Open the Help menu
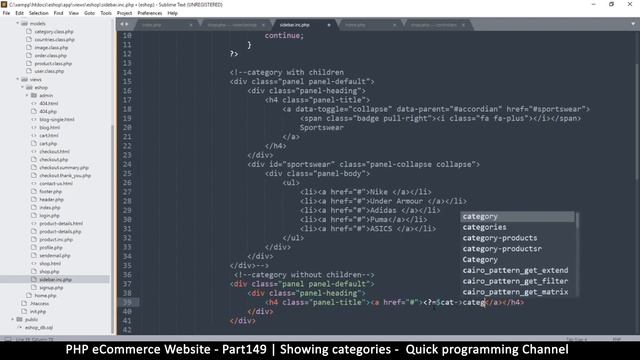This screenshot has height=360, width=640. [x=172, y=13]
